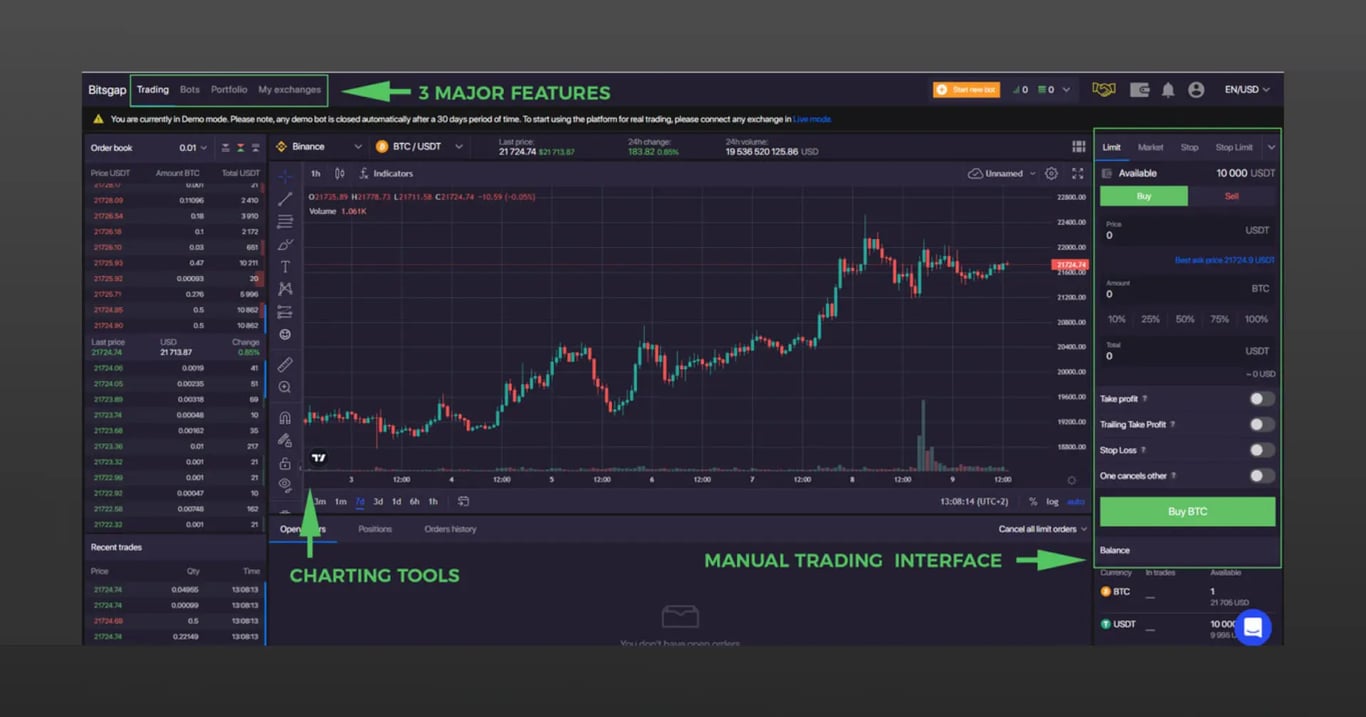Image resolution: width=1366 pixels, height=717 pixels.
Task: Open the notifications bell
Action: [x=1168, y=89]
